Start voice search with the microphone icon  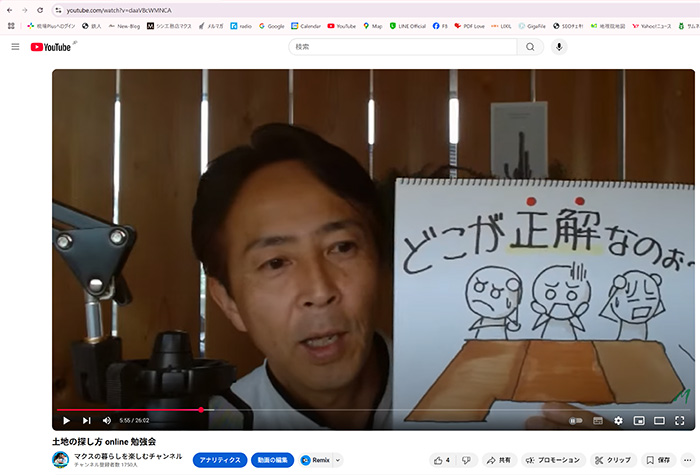pyautogui.click(x=559, y=47)
